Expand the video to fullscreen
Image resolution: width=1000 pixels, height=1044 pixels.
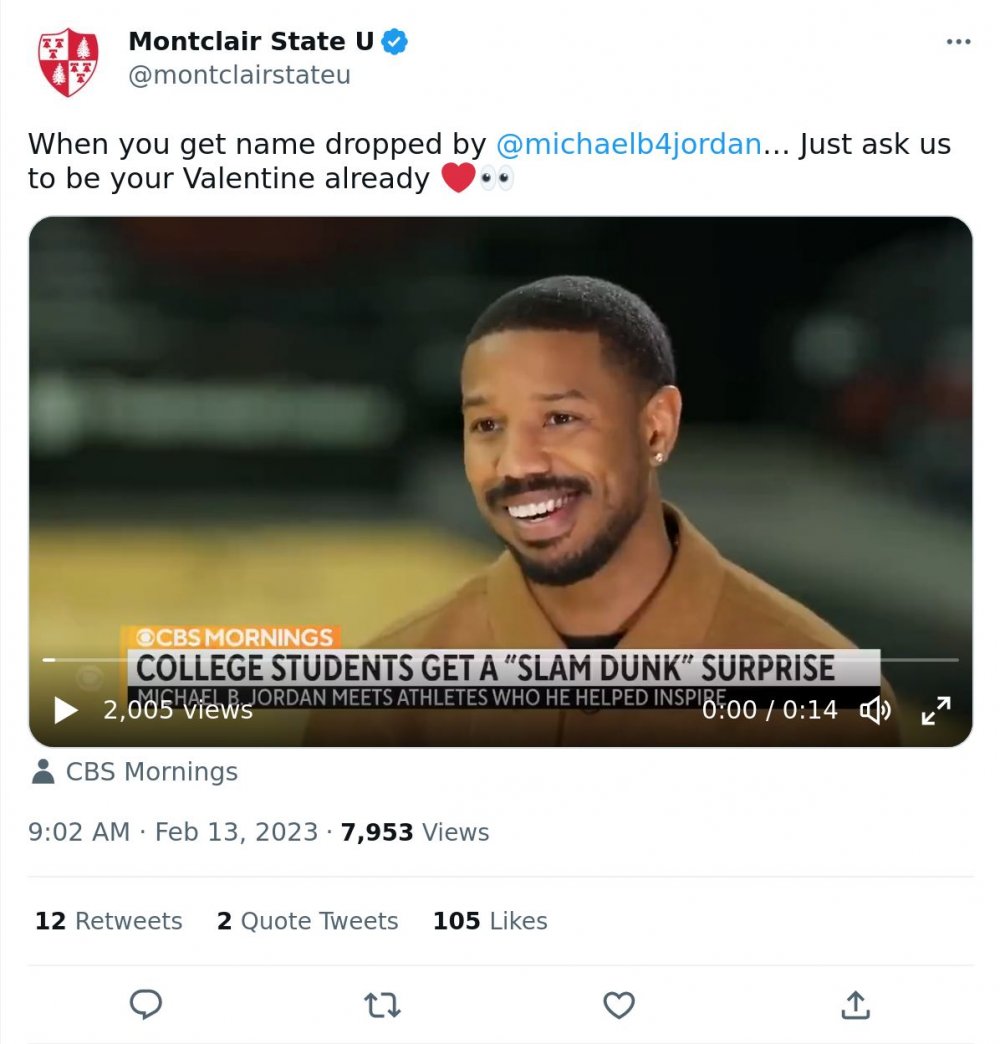click(x=936, y=710)
